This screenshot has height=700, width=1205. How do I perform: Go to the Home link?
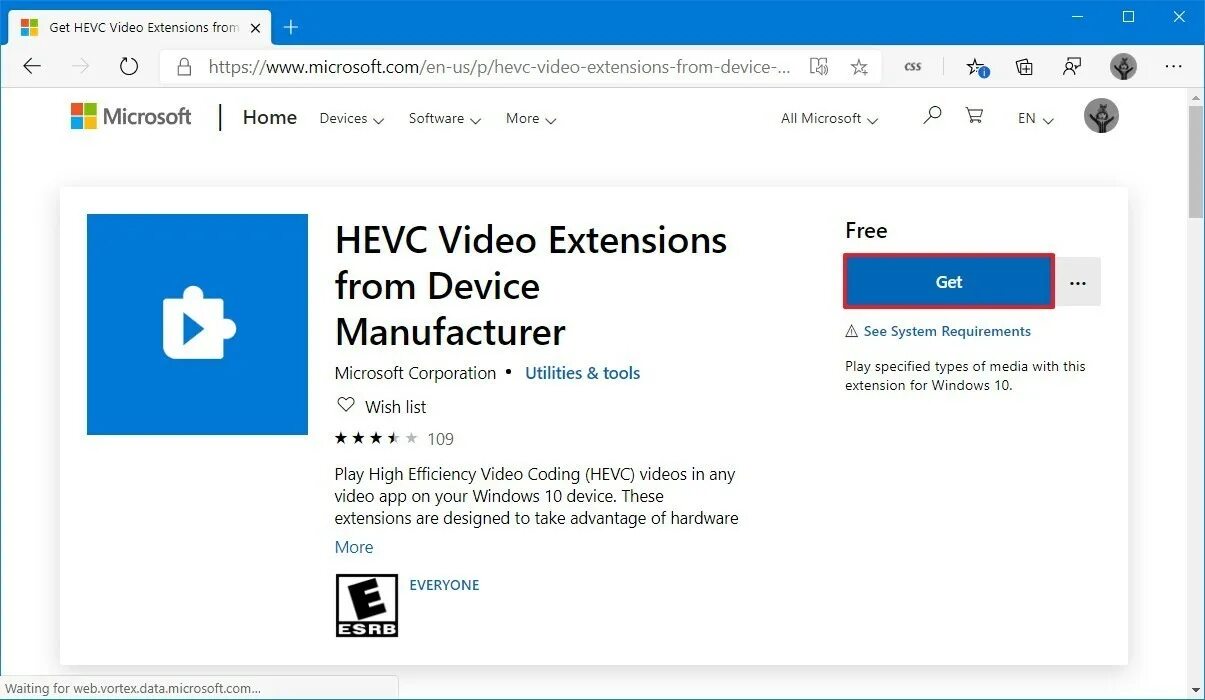(x=270, y=117)
